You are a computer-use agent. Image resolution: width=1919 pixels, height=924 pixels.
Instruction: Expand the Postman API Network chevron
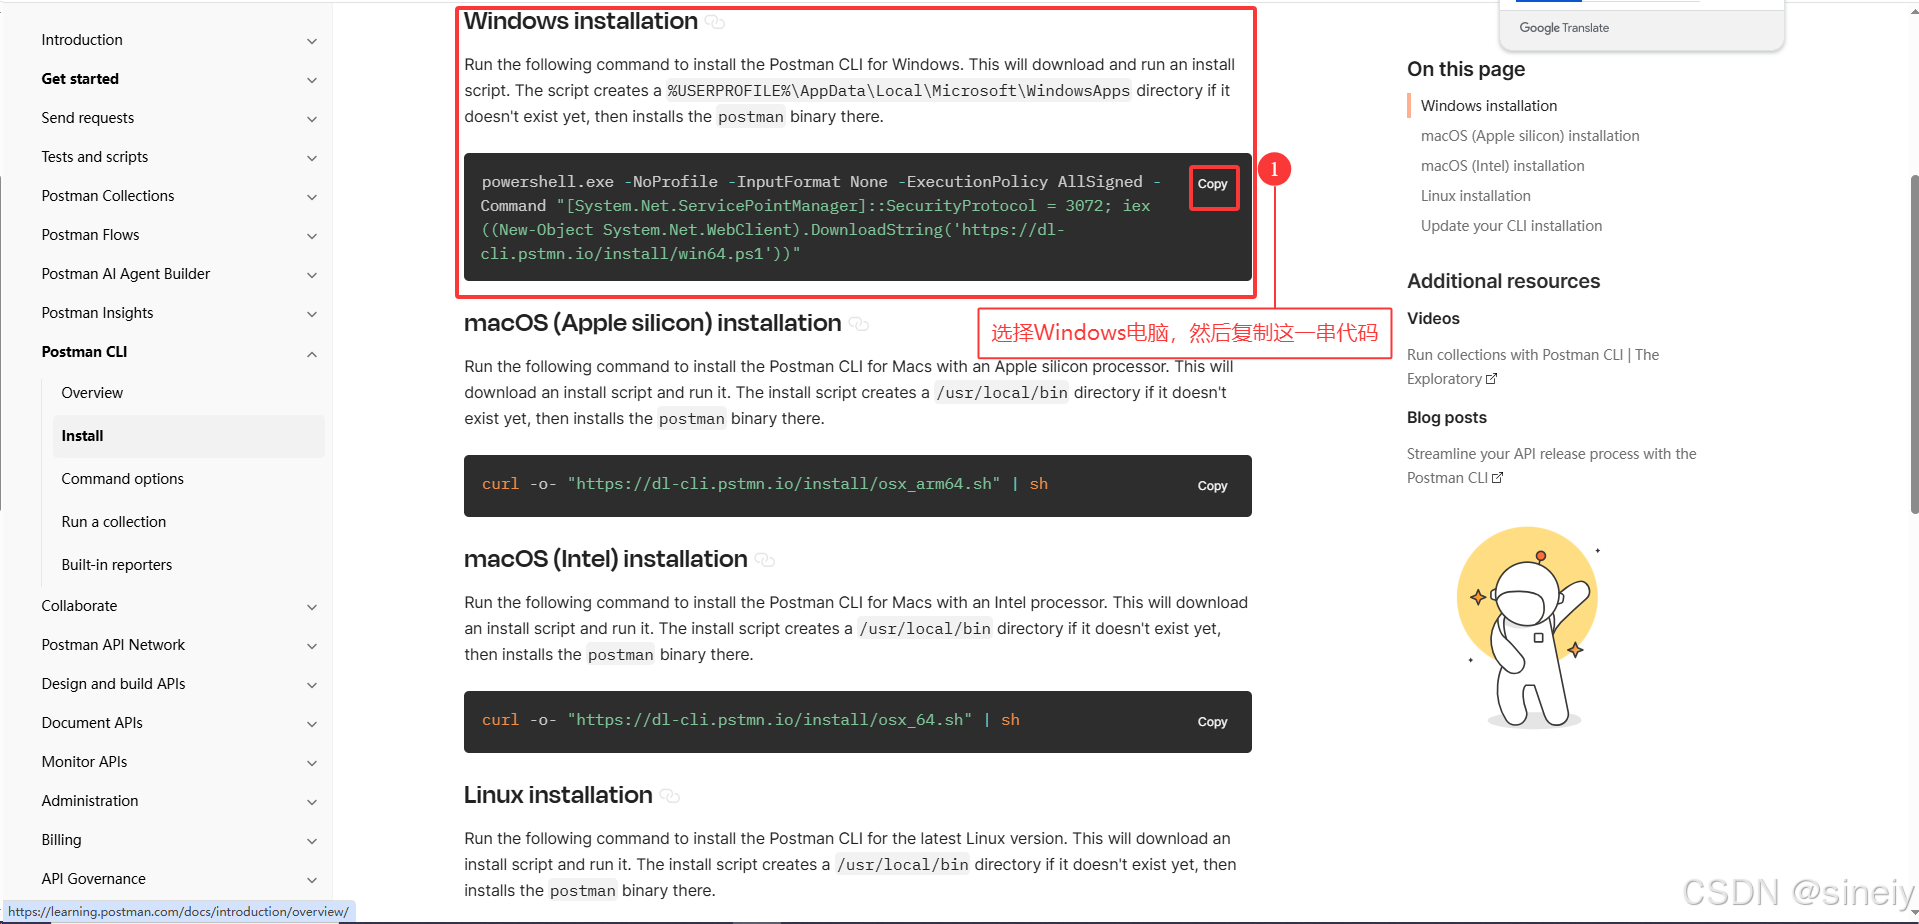point(312,646)
